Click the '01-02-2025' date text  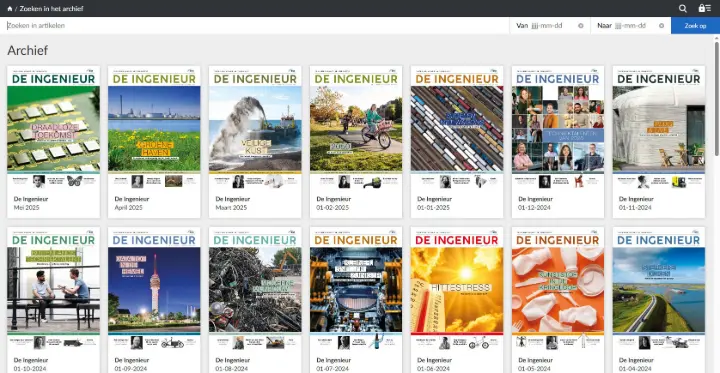tap(332, 208)
